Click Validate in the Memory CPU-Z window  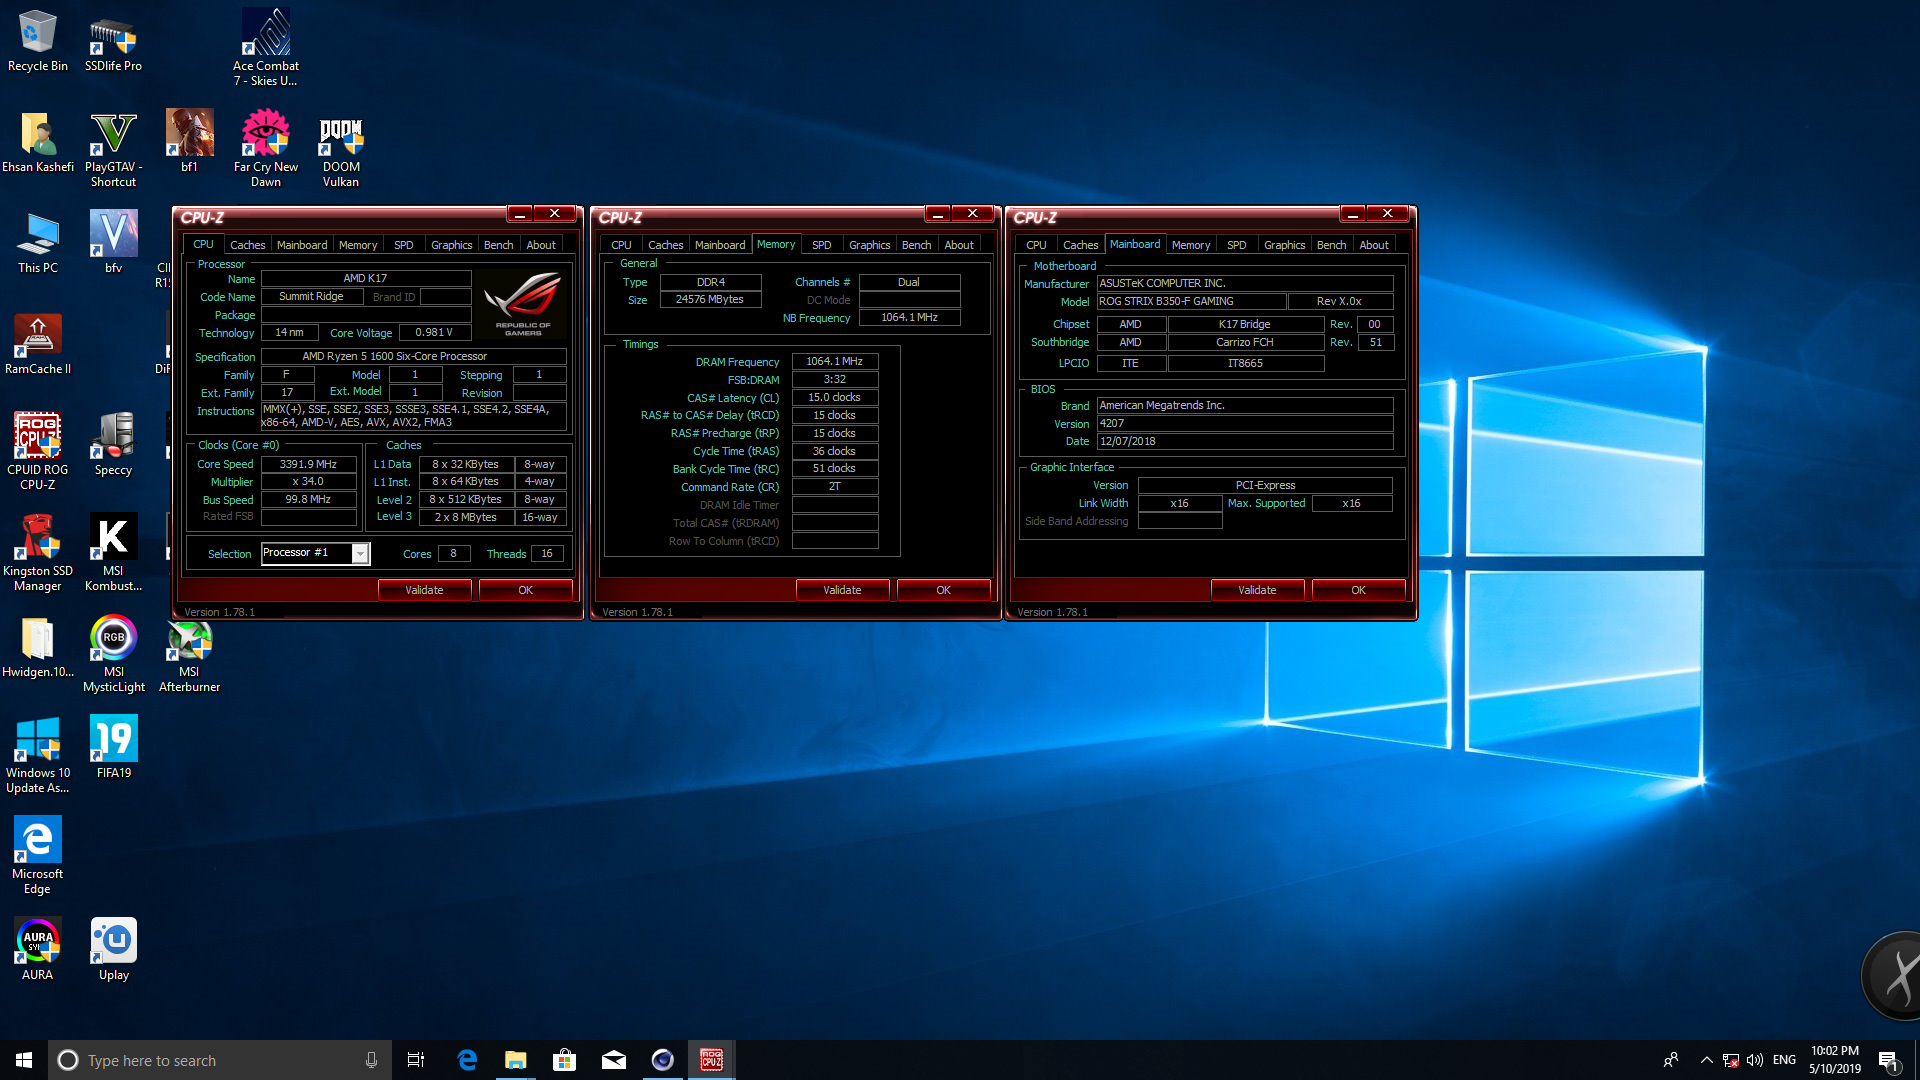(x=842, y=589)
